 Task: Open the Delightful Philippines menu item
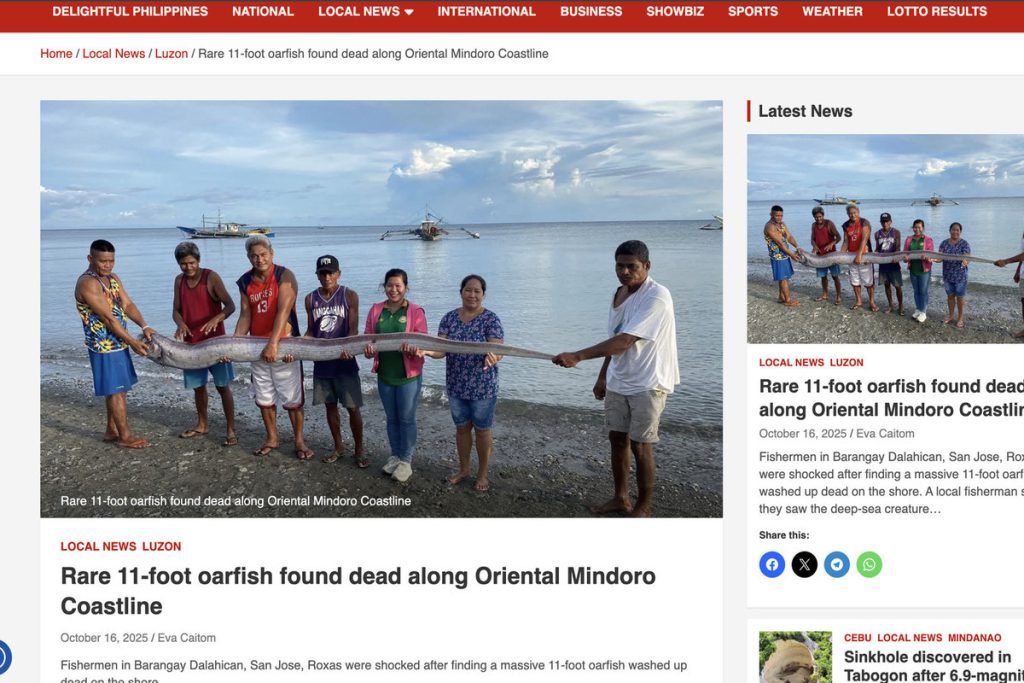[130, 12]
